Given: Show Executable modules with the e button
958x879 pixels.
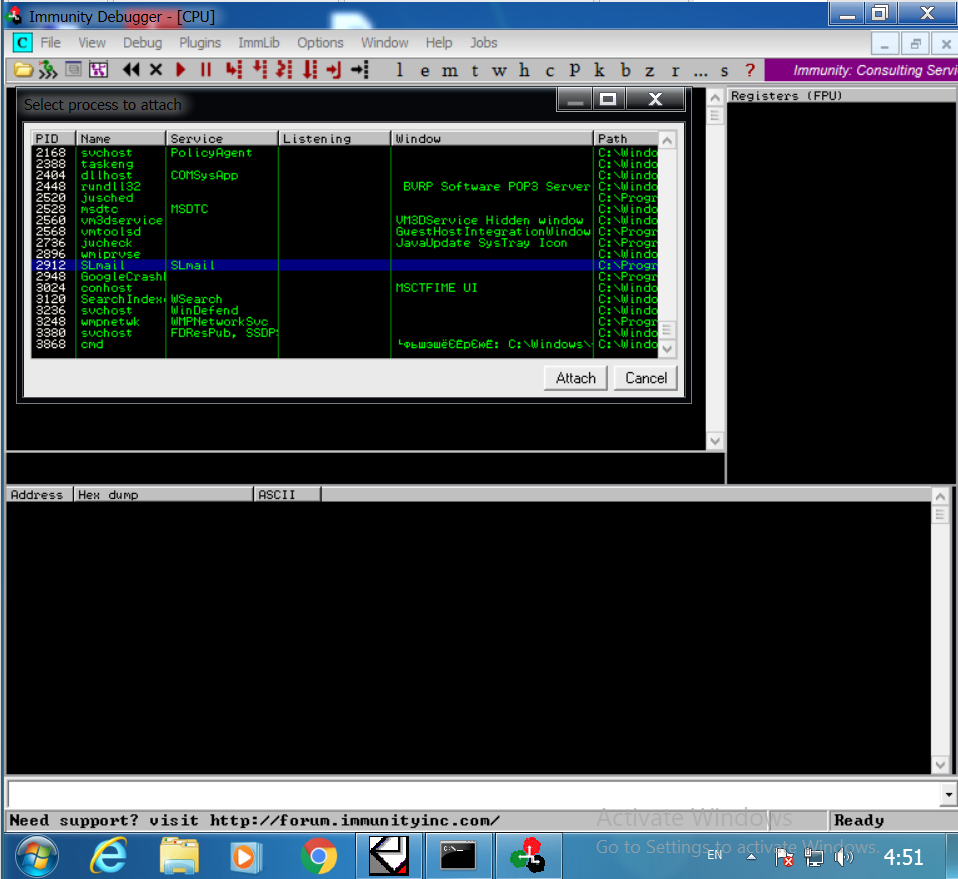Looking at the screenshot, I should pyautogui.click(x=425, y=71).
